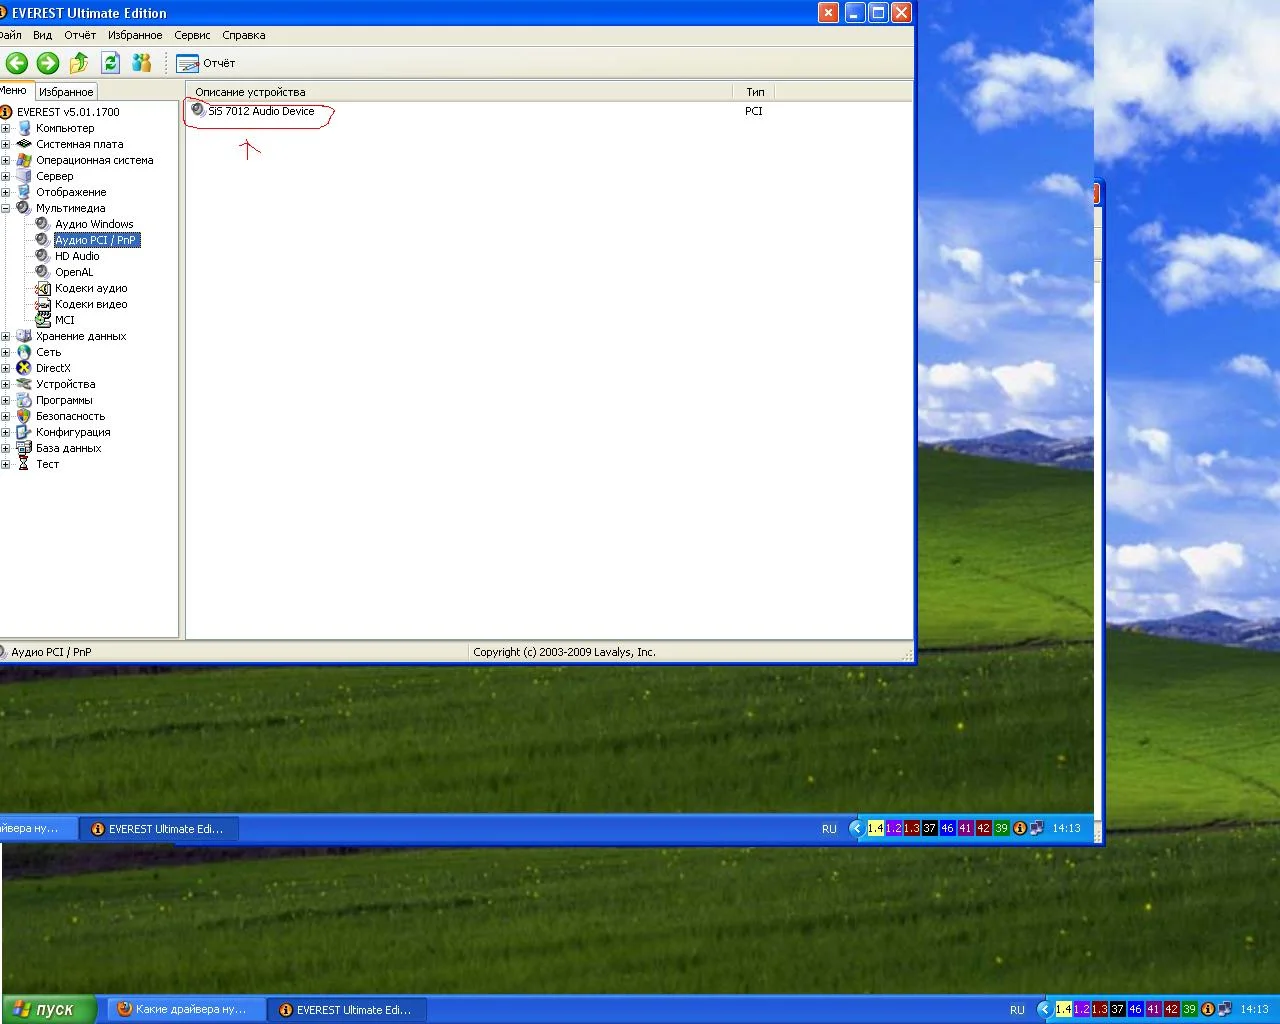Click the Copyright Lavalys status bar text
The width and height of the screenshot is (1280, 1024).
[564, 652]
